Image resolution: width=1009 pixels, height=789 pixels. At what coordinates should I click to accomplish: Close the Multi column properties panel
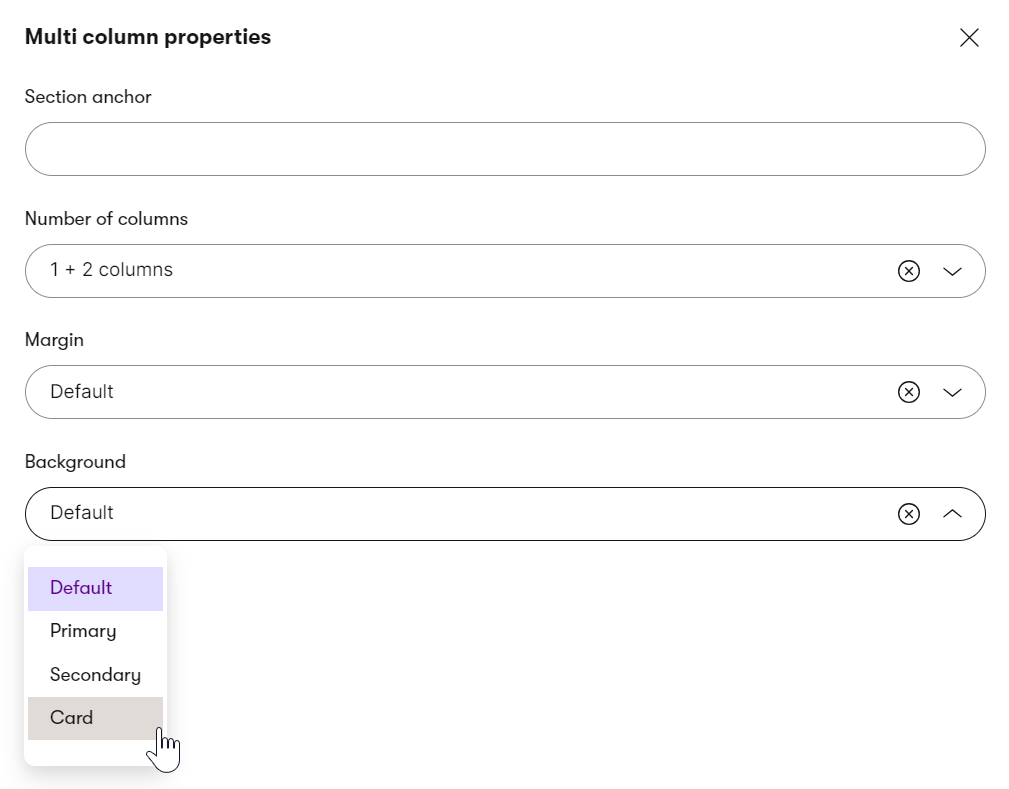[x=969, y=37]
